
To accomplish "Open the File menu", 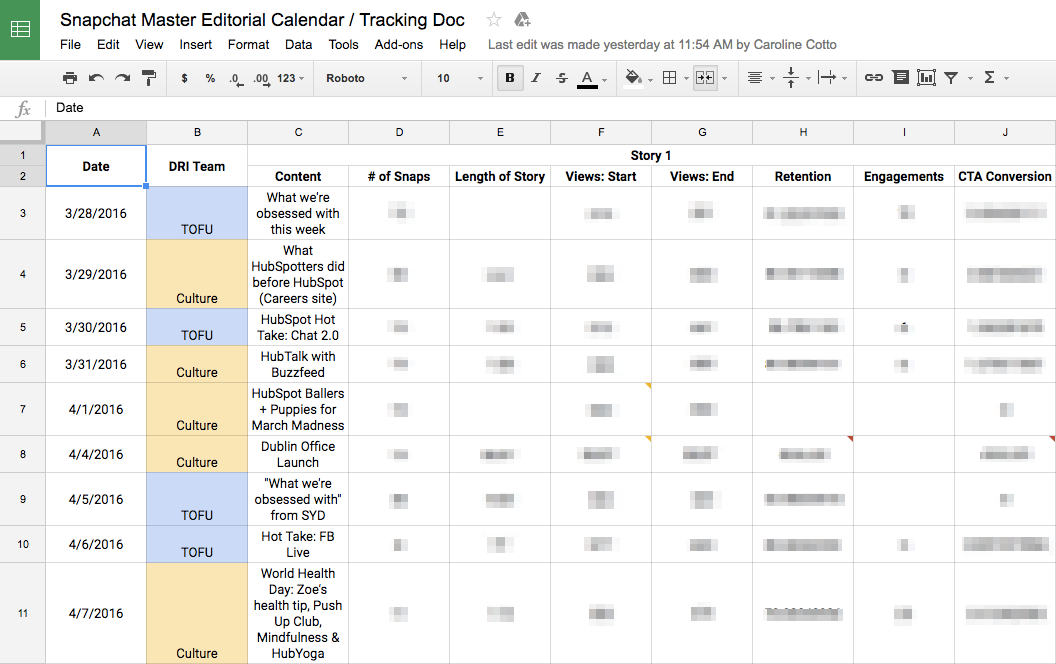I will [x=70, y=44].
